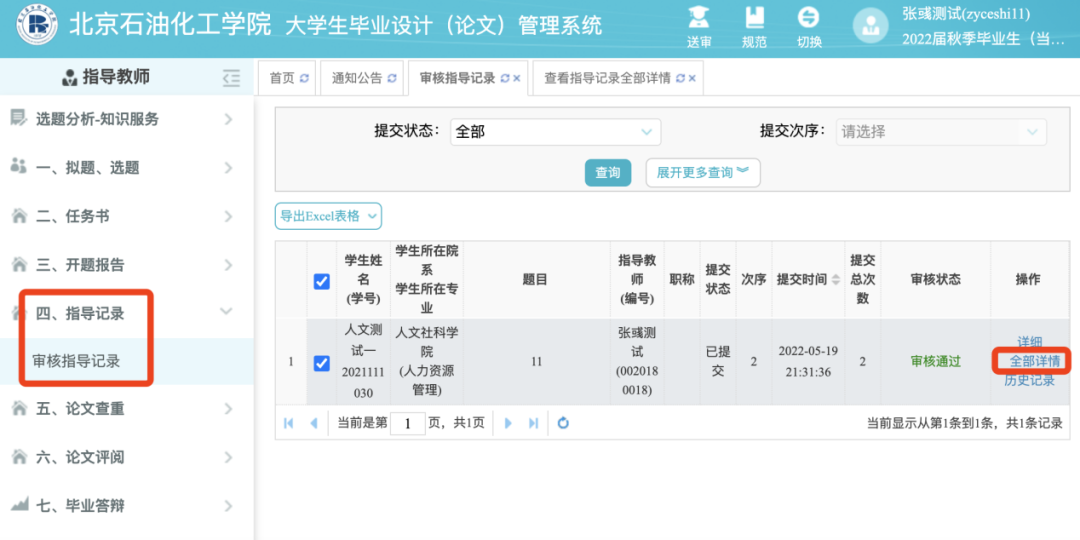Screen dimensions: 1080x540
Task: Open the 提交状态 dropdown
Action: [555, 132]
